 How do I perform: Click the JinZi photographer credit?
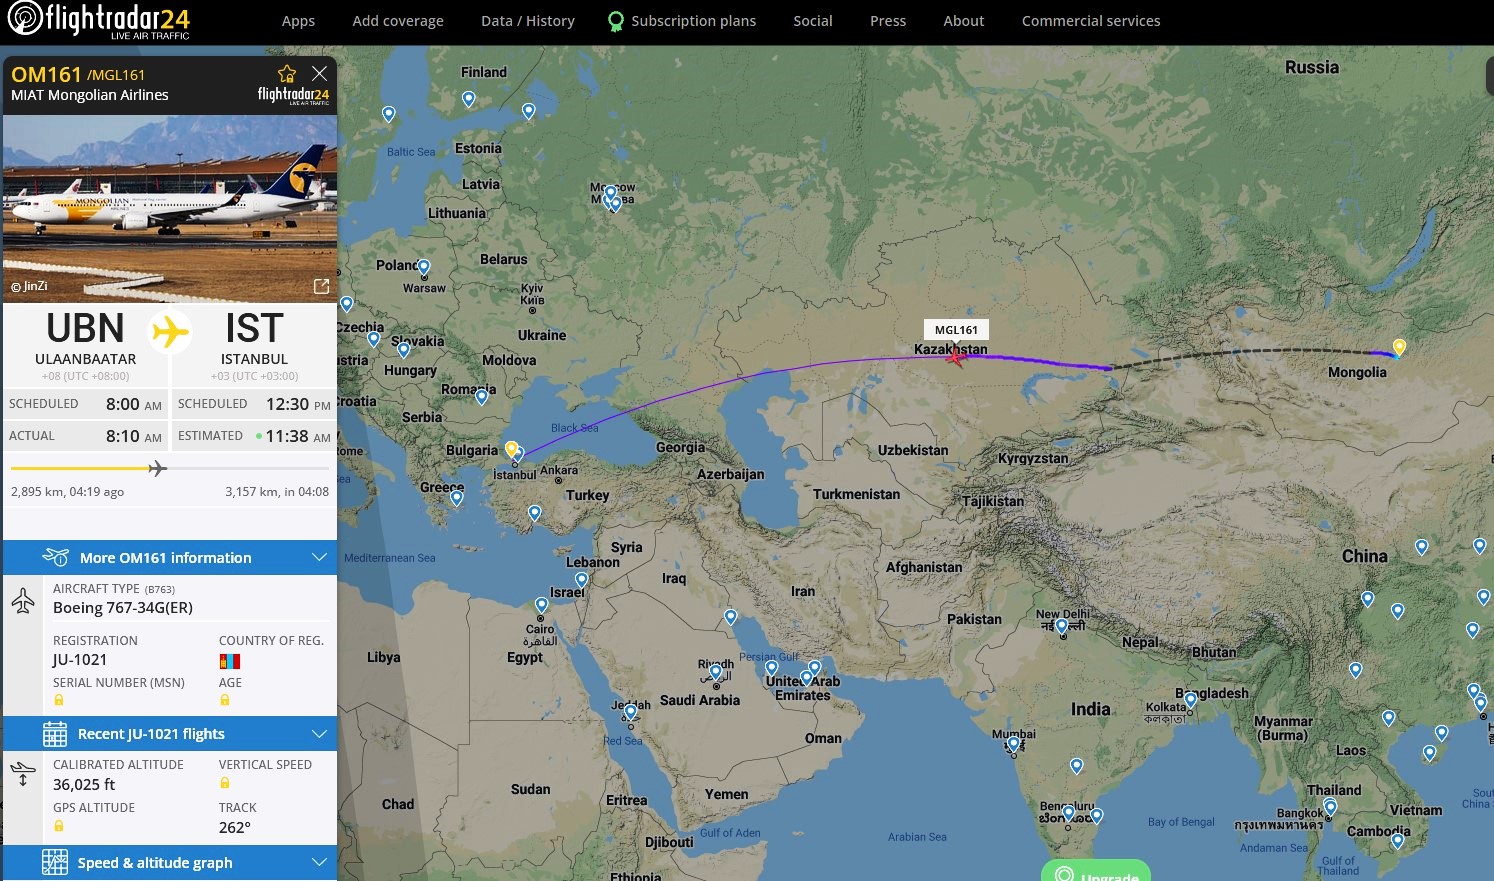(x=30, y=286)
